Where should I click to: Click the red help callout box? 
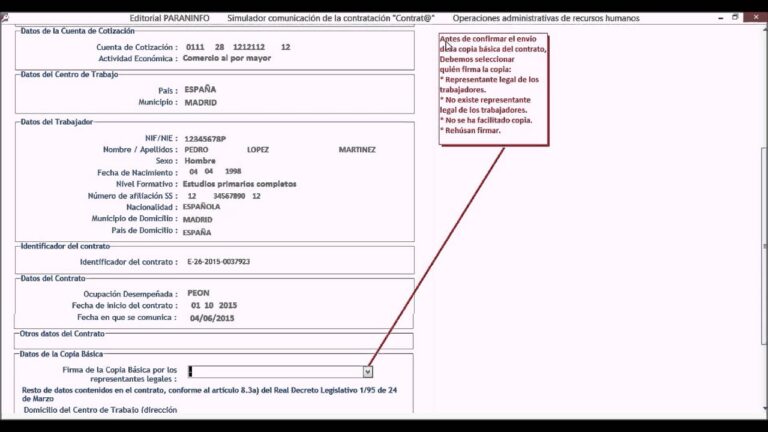(x=494, y=88)
